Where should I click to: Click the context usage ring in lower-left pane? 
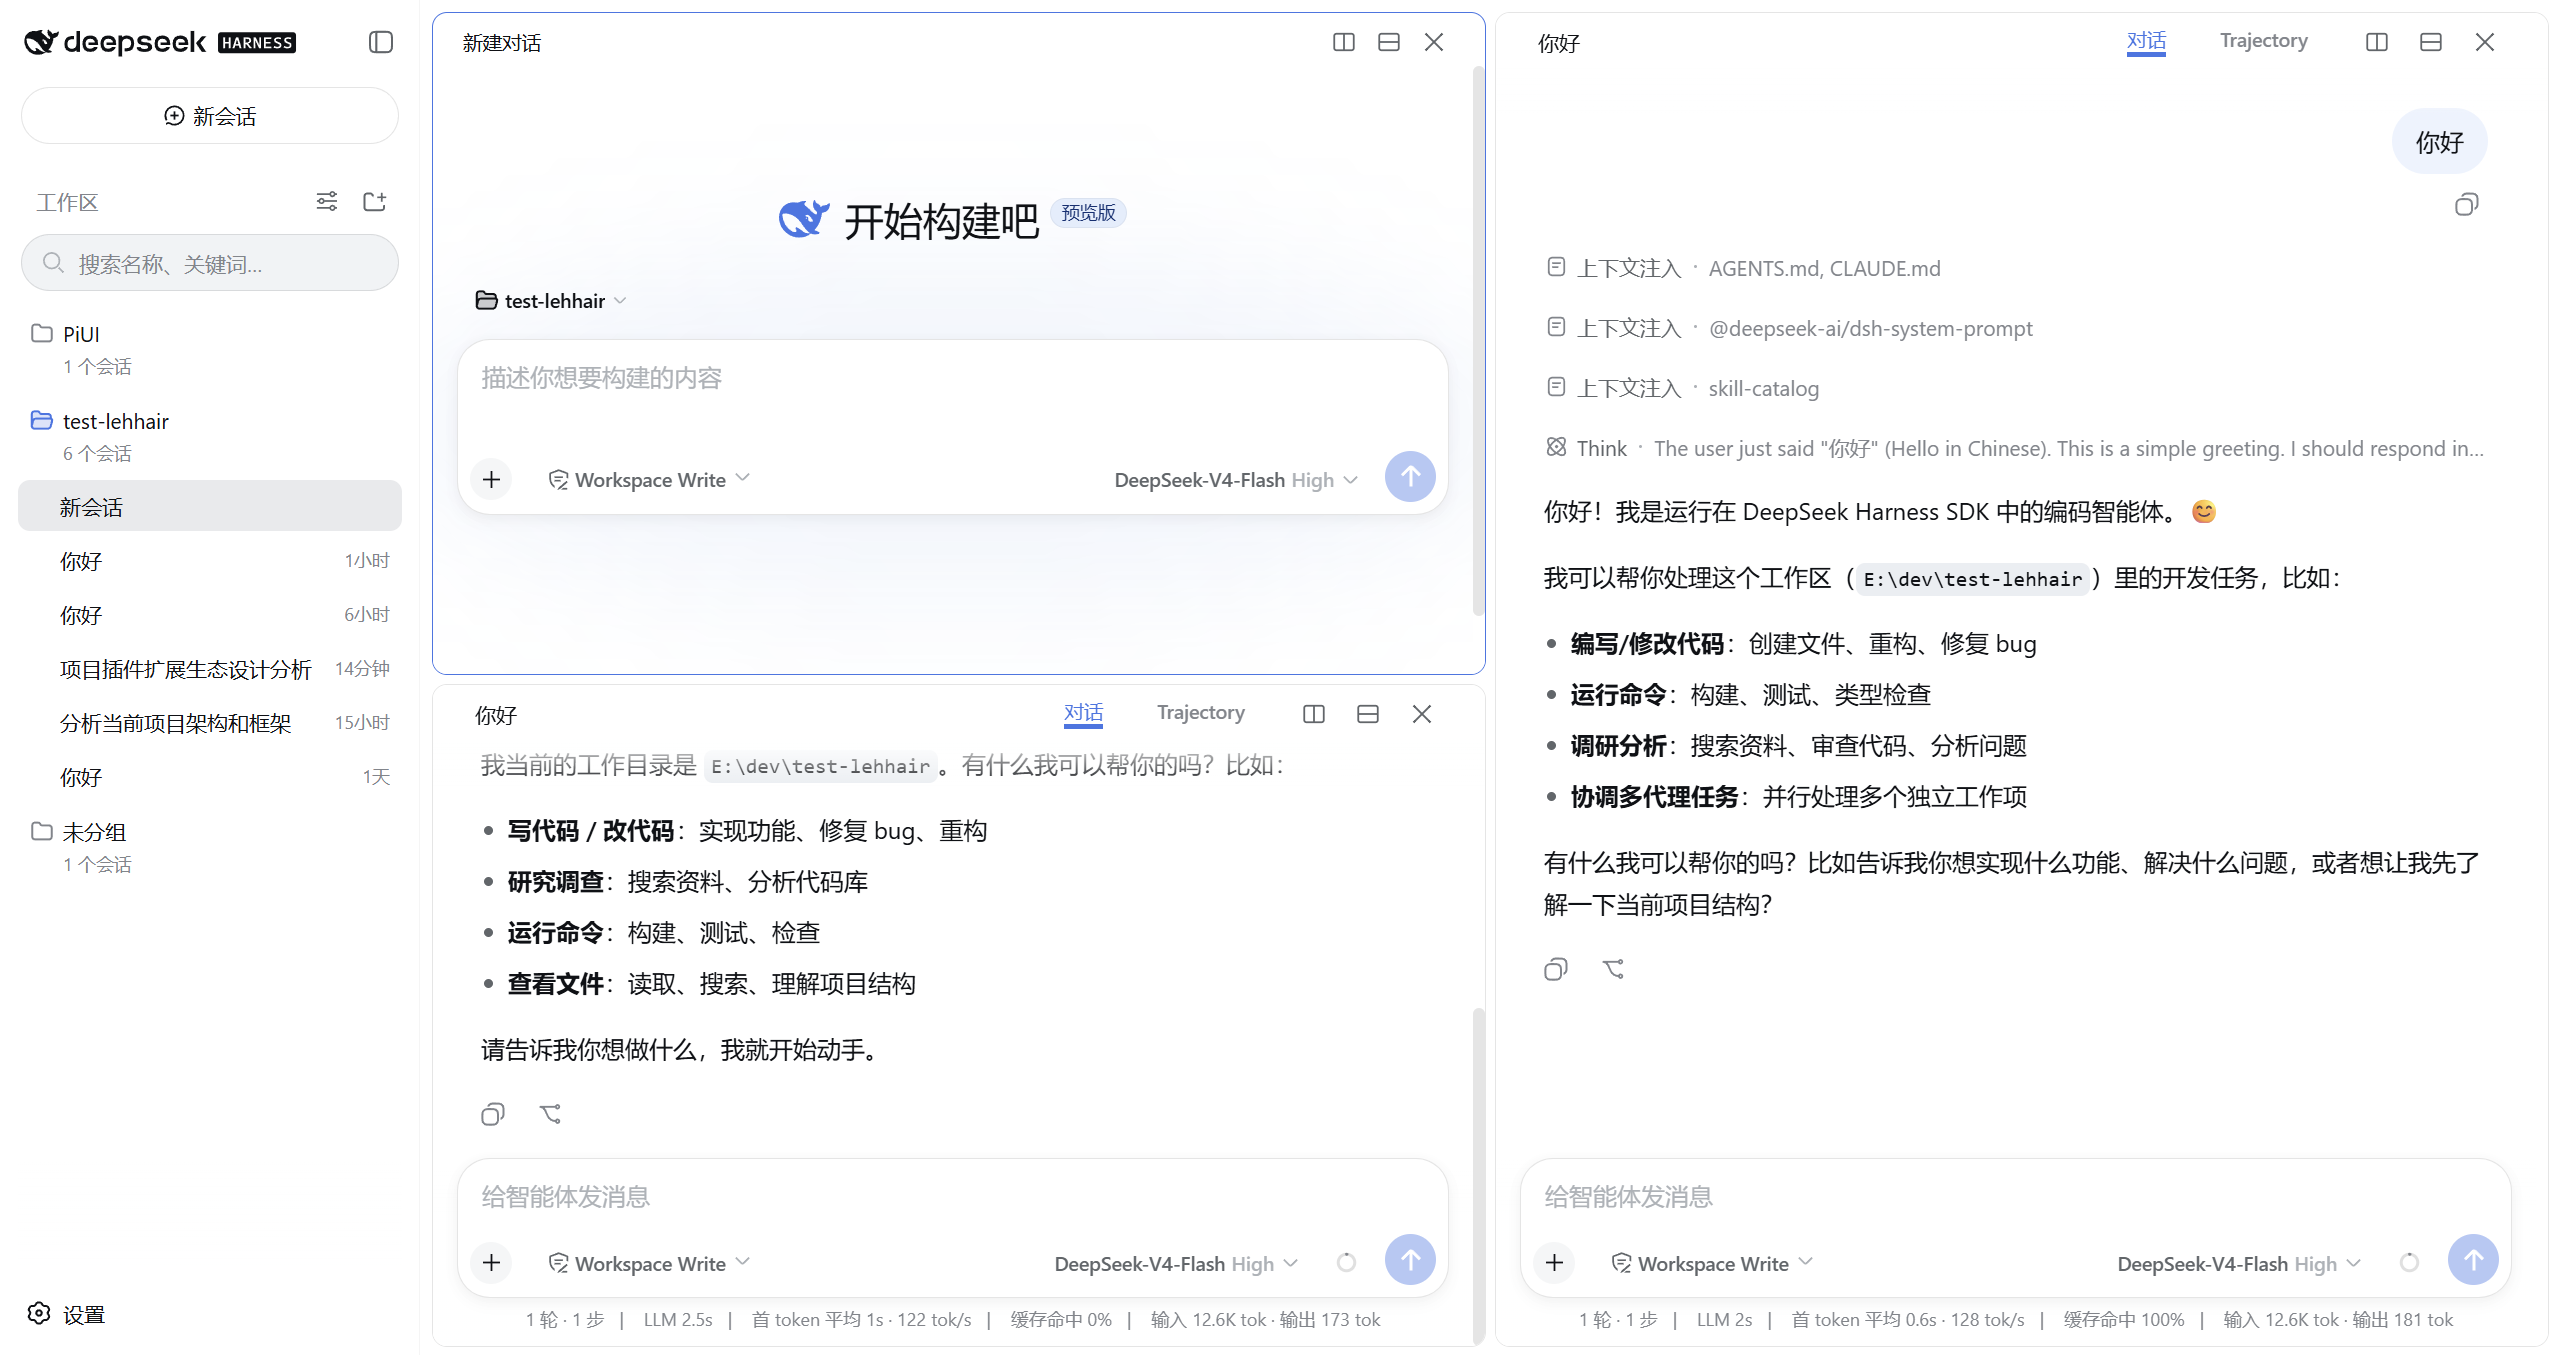(x=1346, y=1263)
